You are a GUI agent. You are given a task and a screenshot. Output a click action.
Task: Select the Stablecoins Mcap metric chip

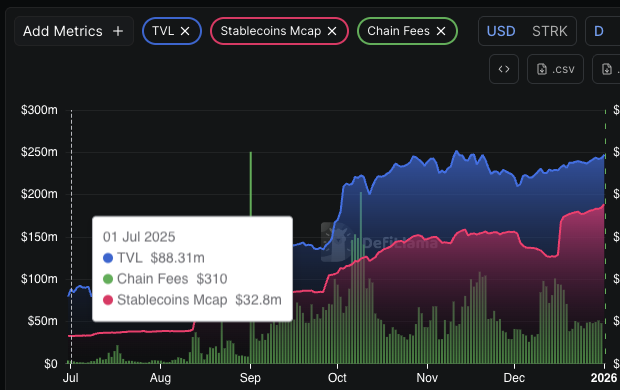click(279, 31)
